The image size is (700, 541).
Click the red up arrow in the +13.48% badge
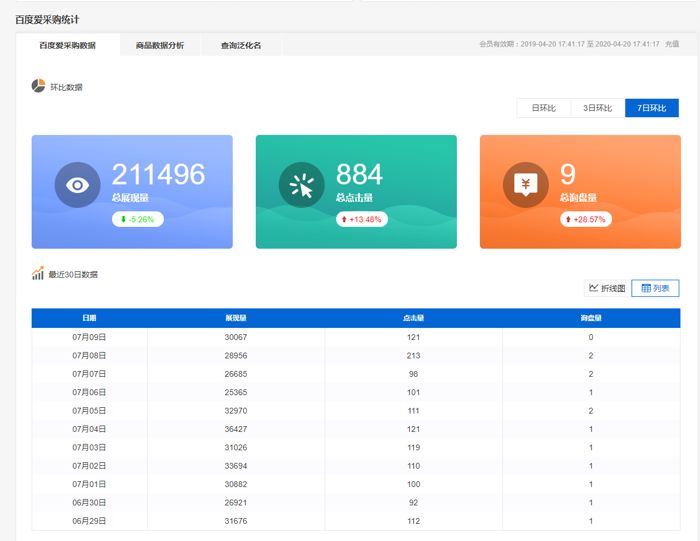point(344,219)
